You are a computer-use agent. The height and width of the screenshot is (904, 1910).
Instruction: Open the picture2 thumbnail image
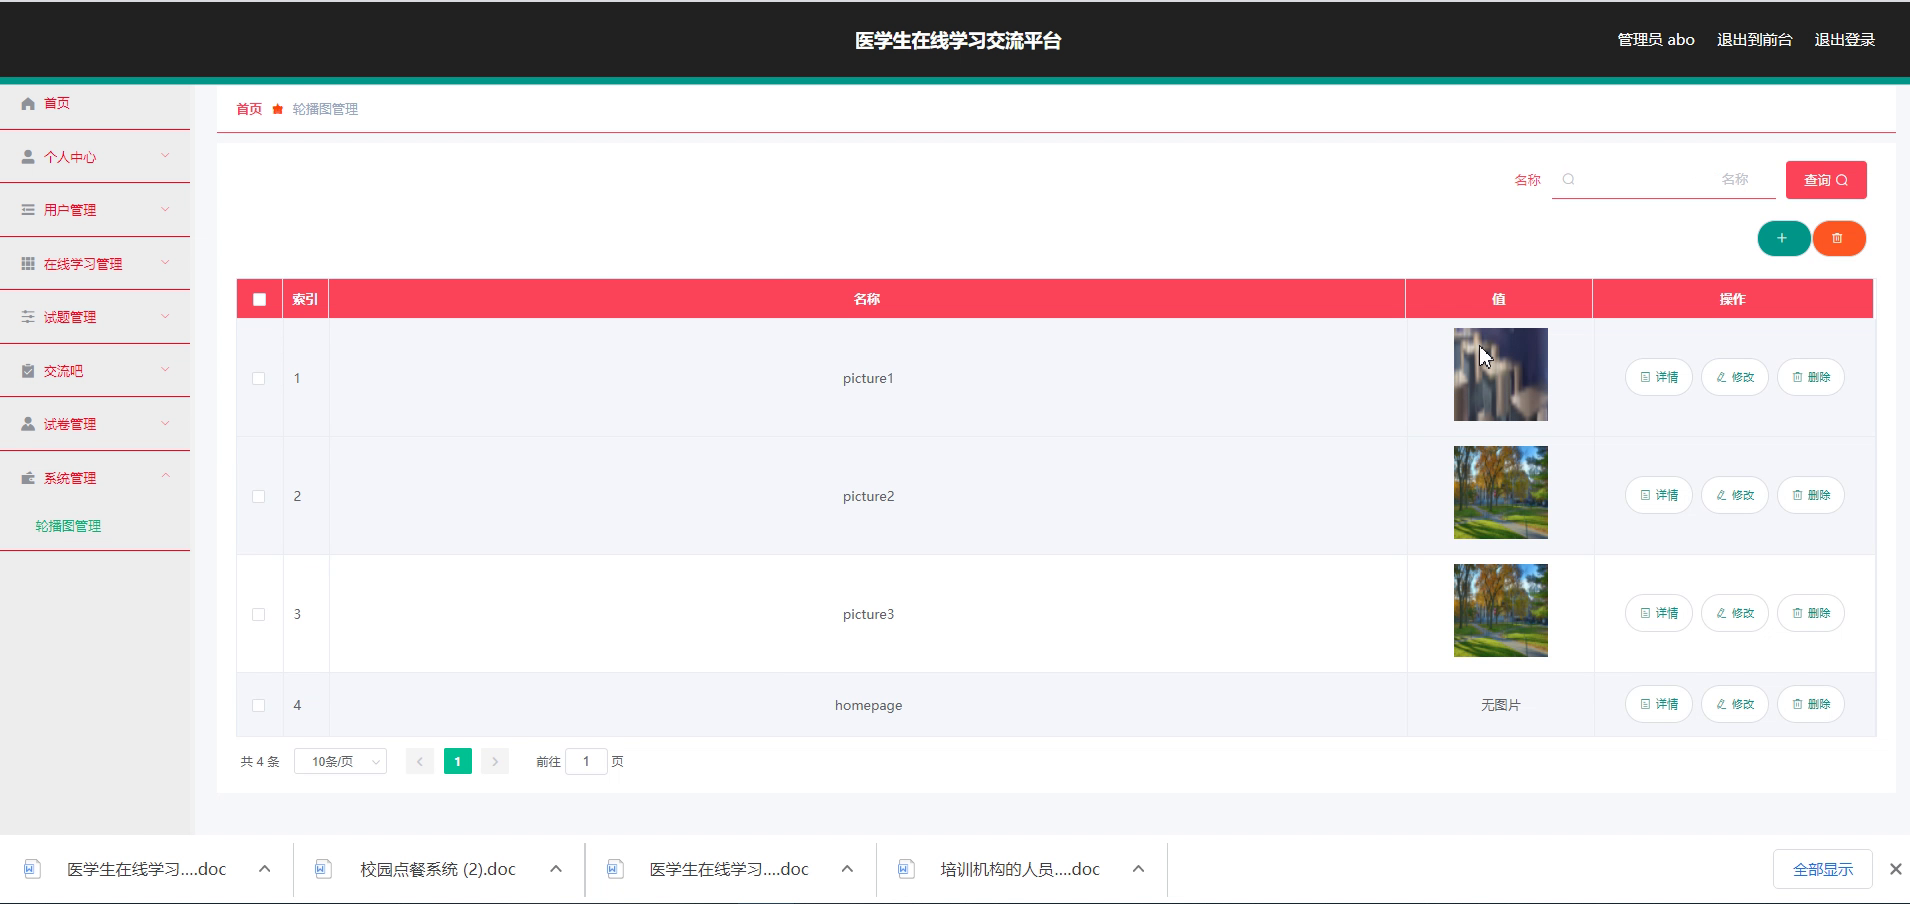coord(1500,492)
